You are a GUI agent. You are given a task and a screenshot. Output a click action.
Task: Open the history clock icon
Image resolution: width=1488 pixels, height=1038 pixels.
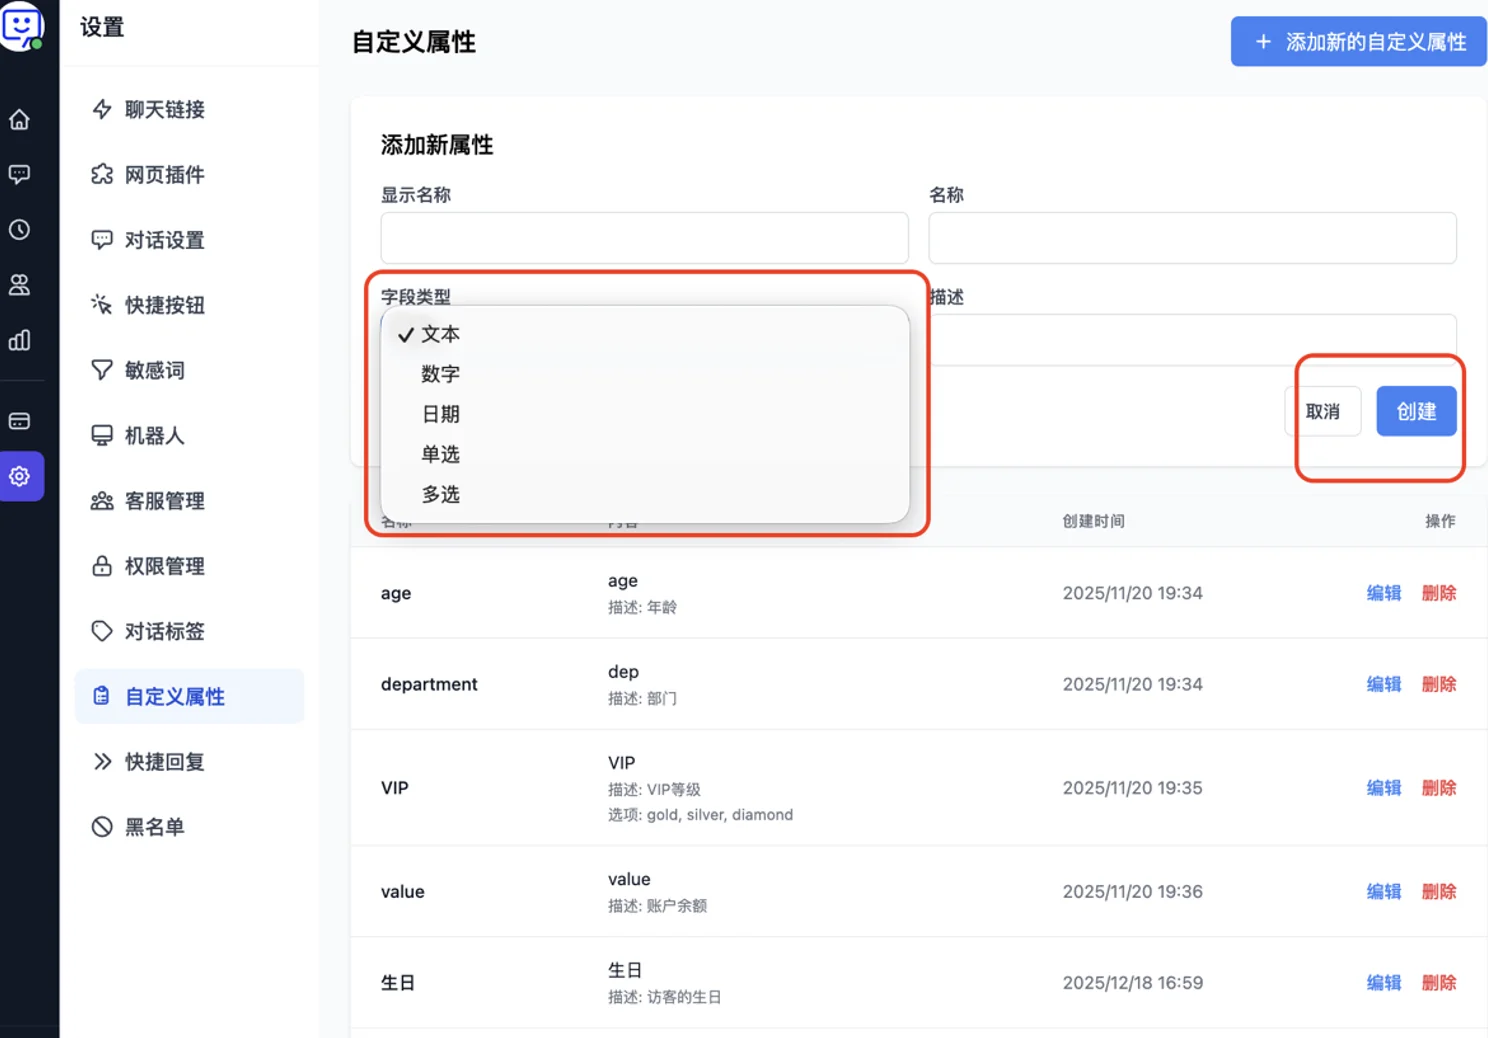pos(20,229)
